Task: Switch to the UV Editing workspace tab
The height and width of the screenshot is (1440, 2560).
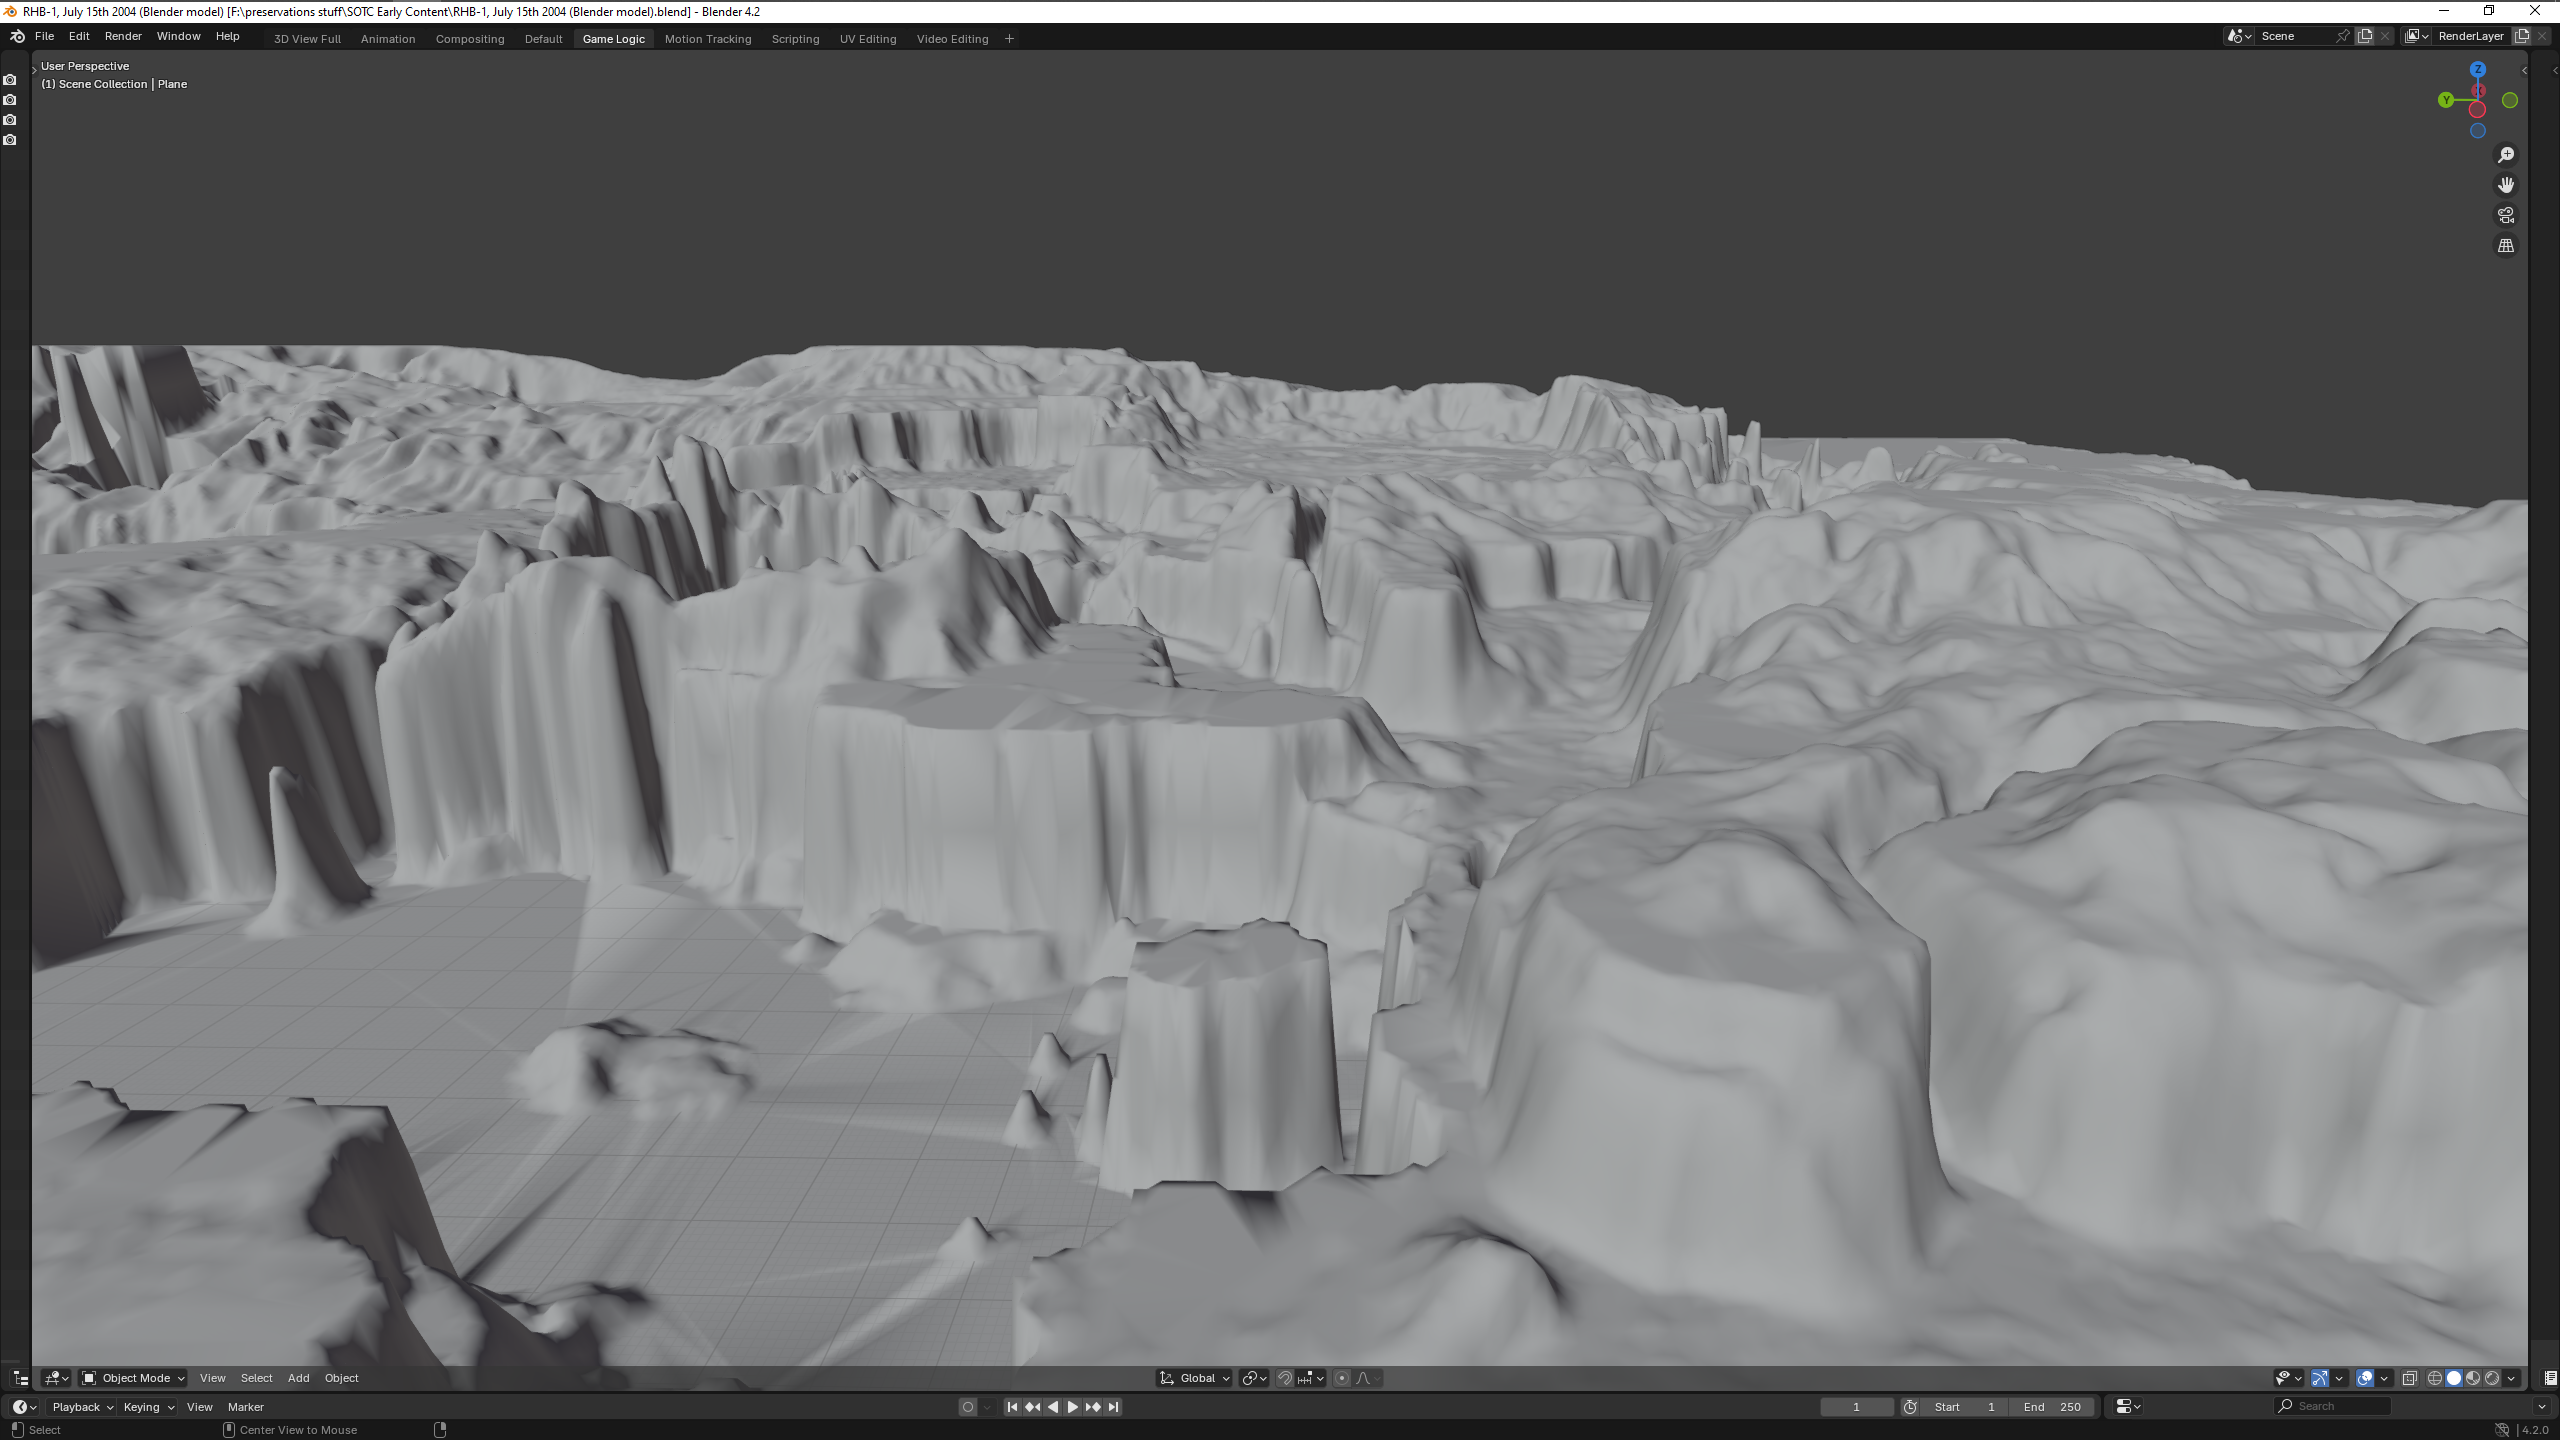Action: click(867, 39)
